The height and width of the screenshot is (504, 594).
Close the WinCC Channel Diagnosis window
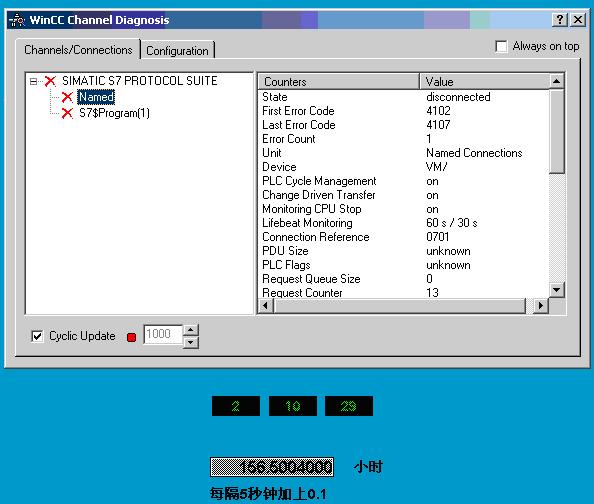coord(578,19)
